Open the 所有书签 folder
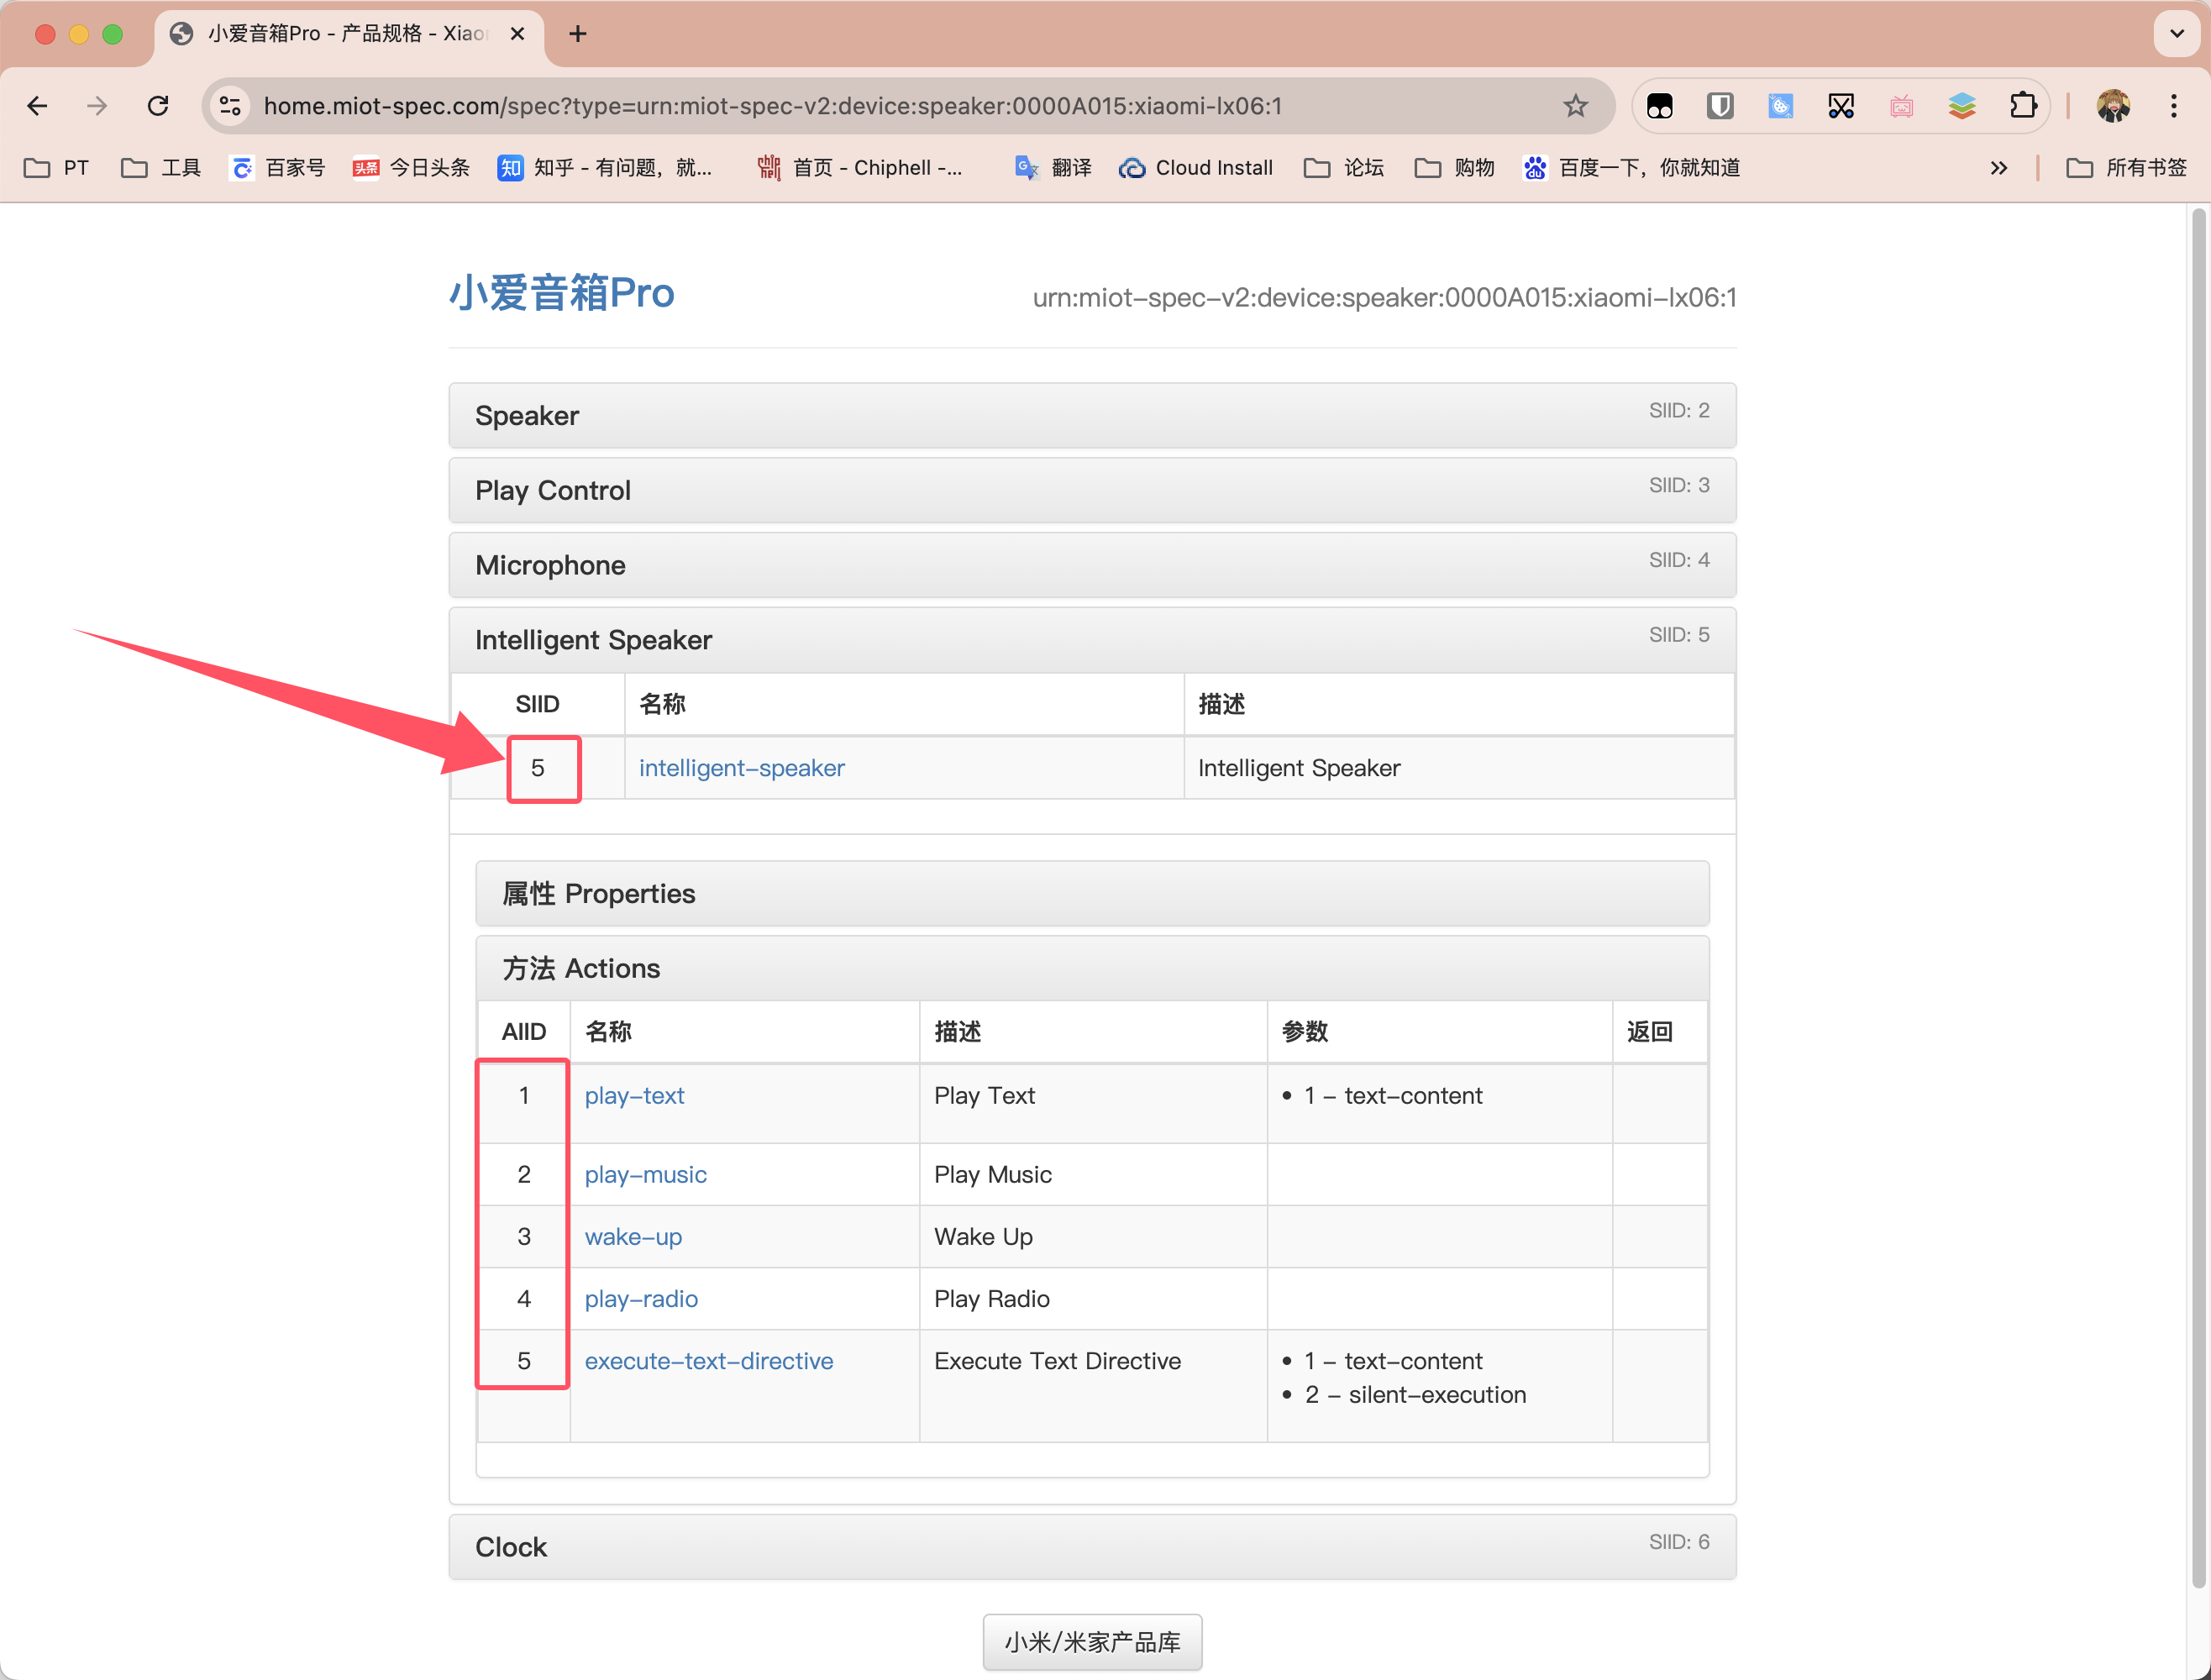The image size is (2211, 1680). [x=2127, y=168]
